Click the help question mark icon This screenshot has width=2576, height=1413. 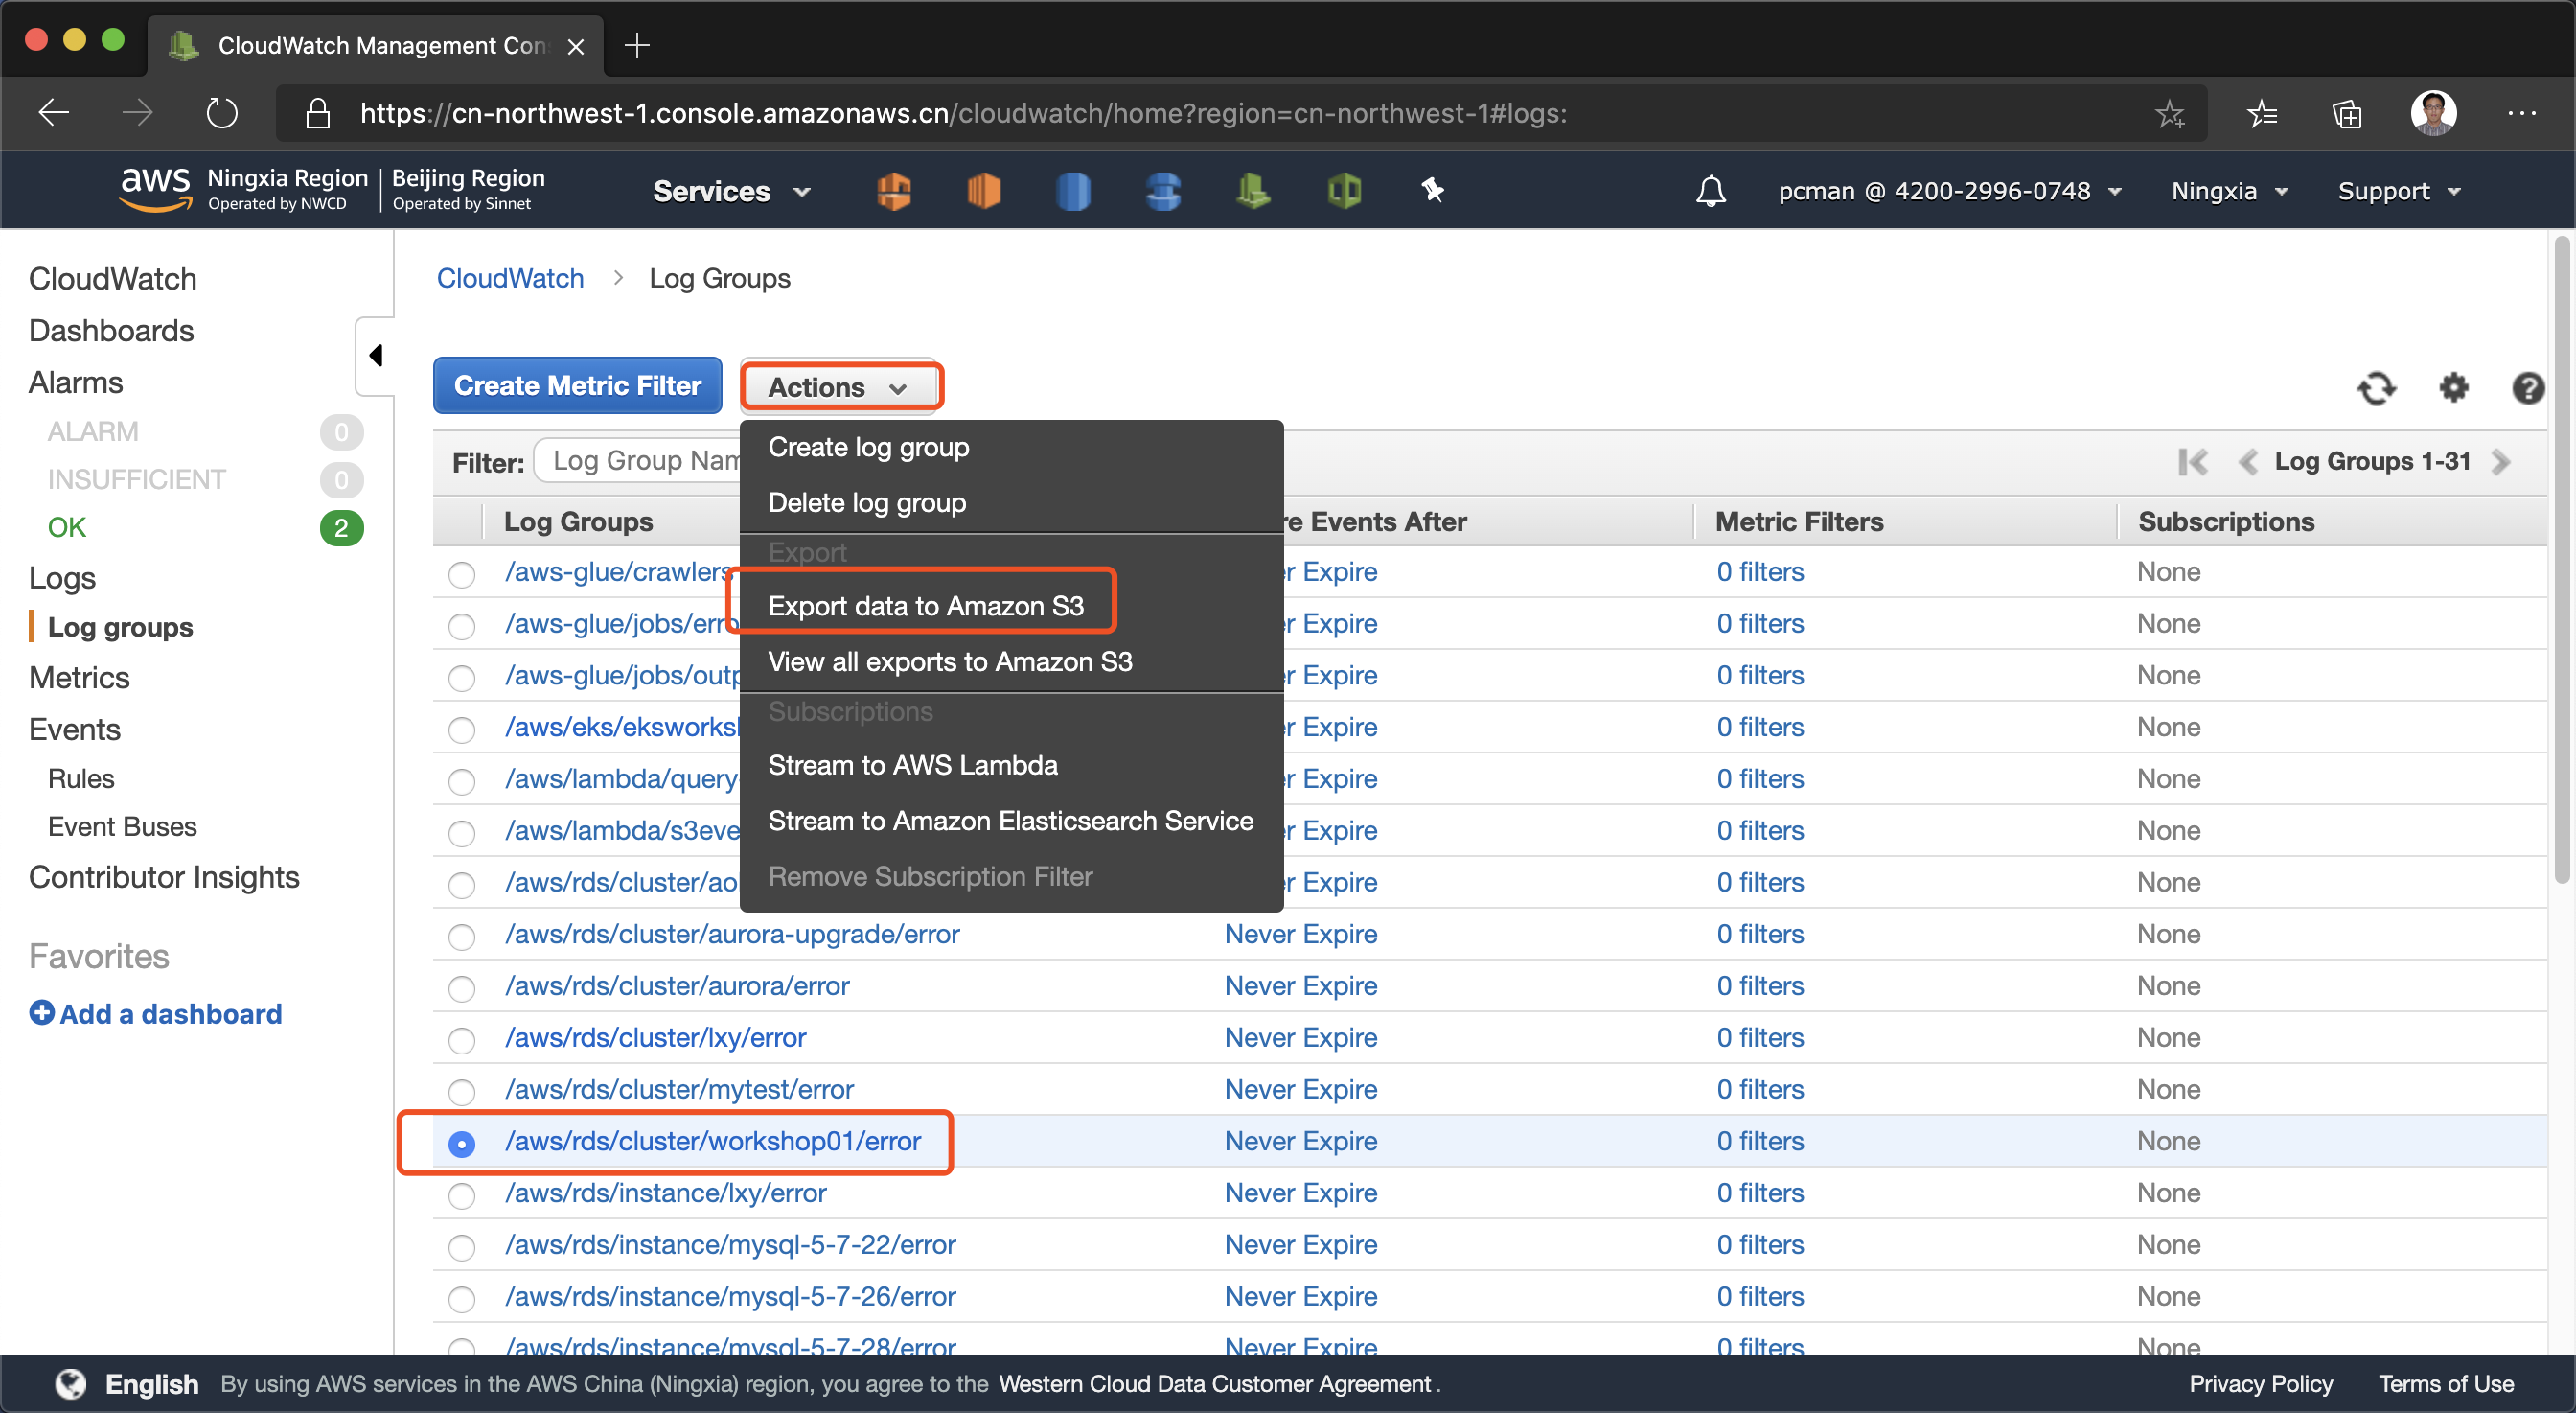click(2527, 388)
